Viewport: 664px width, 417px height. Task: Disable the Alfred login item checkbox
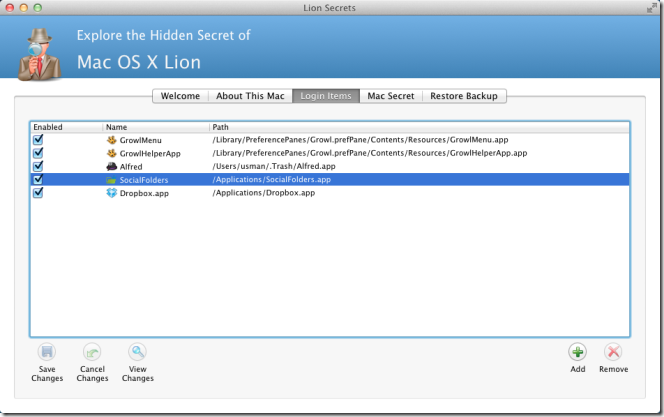tap(38, 166)
